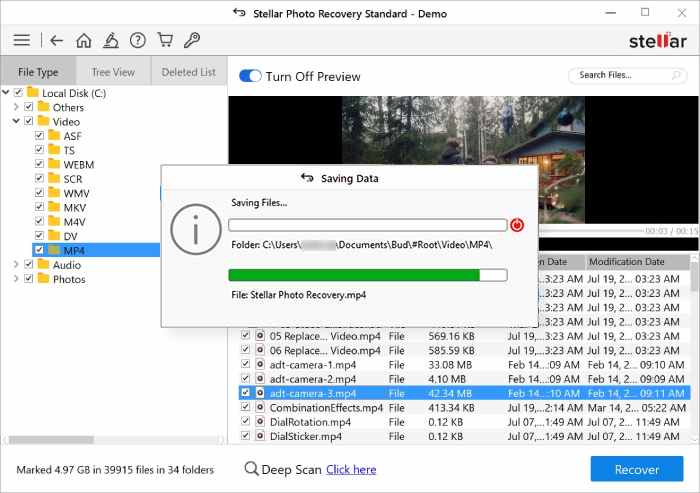
Task: Select the Audio folder icon
Action: (x=43, y=264)
